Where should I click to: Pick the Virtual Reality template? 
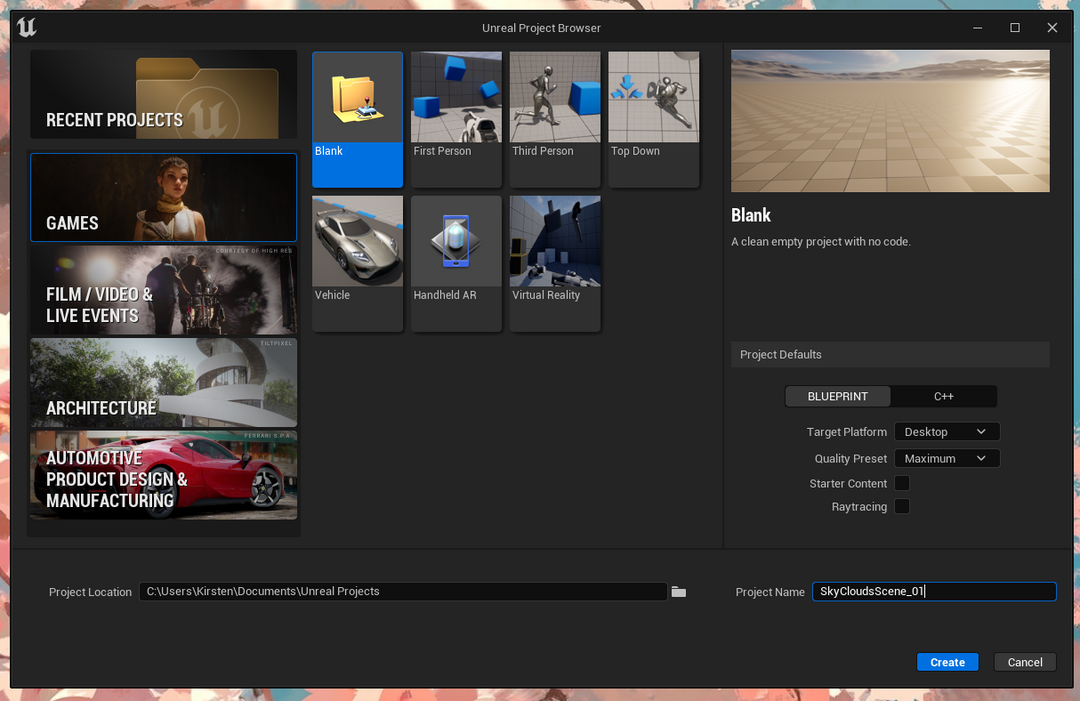click(555, 263)
